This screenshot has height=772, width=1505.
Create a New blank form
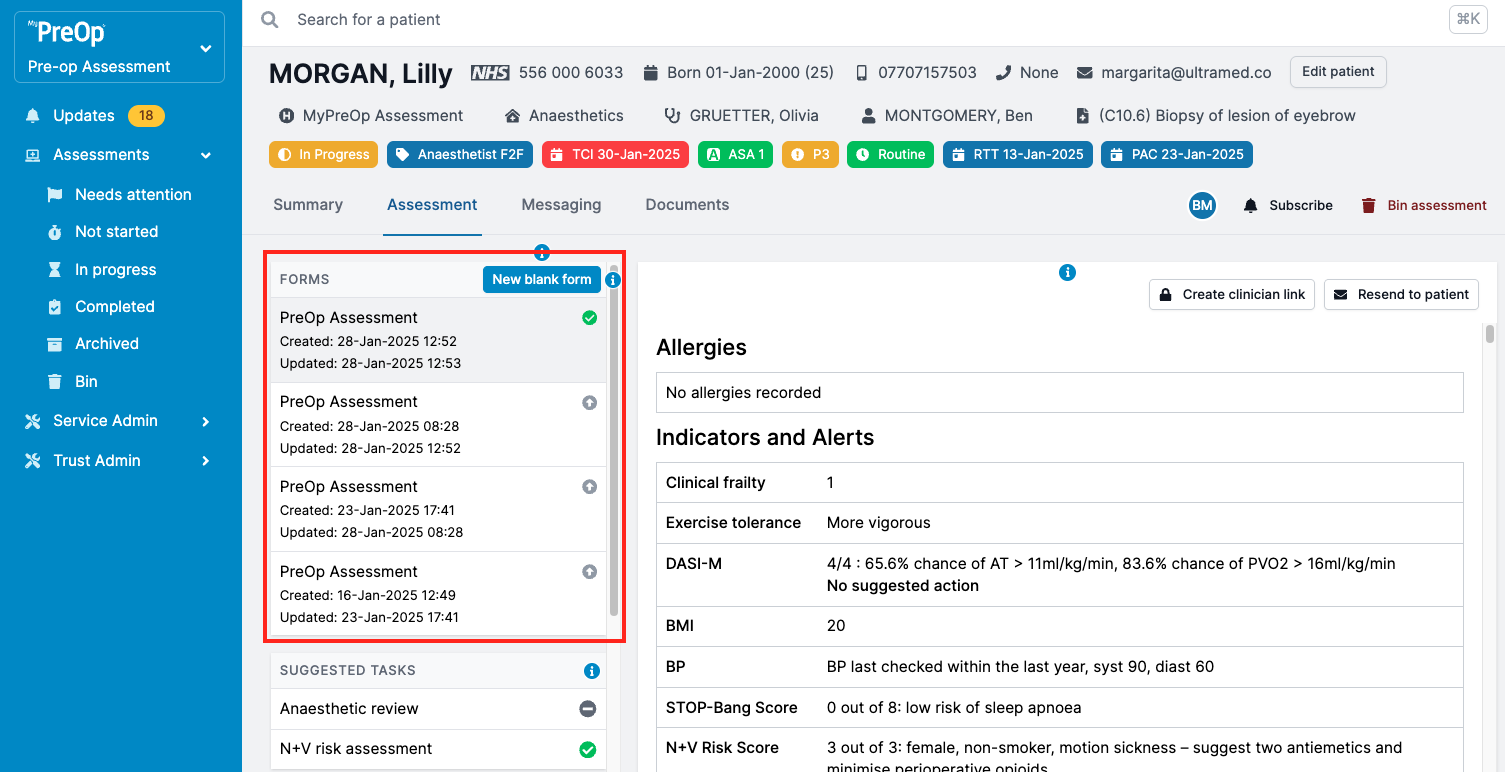(541, 280)
